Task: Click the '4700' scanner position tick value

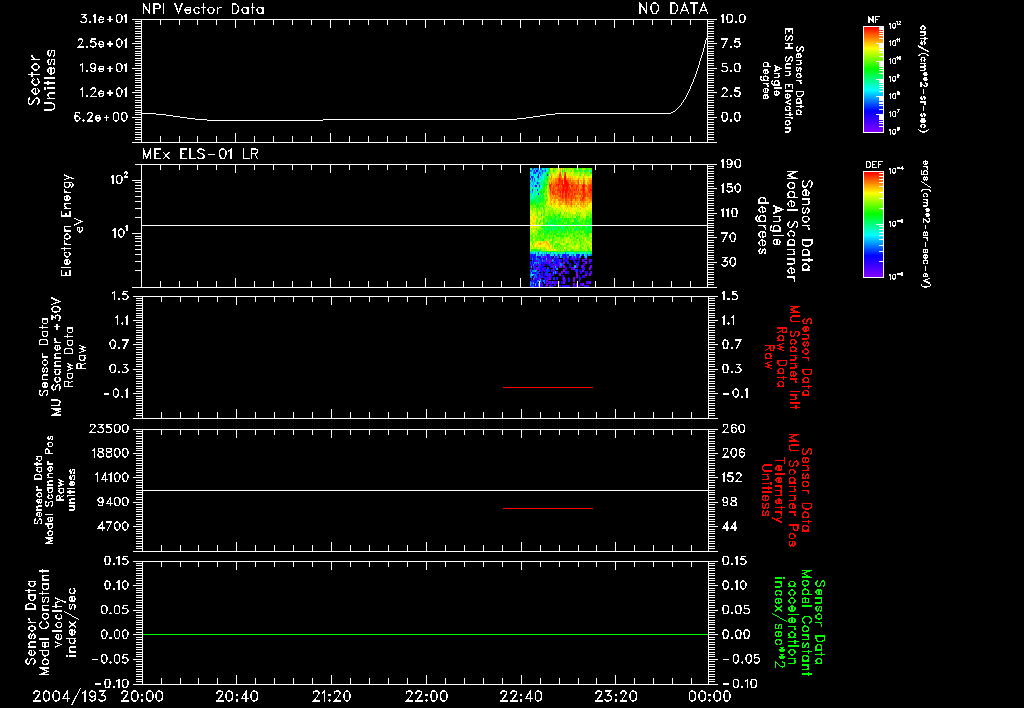Action: 112,526
